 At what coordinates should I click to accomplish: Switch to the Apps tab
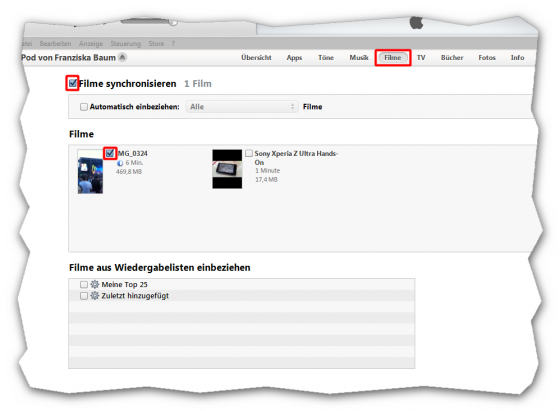coord(294,57)
